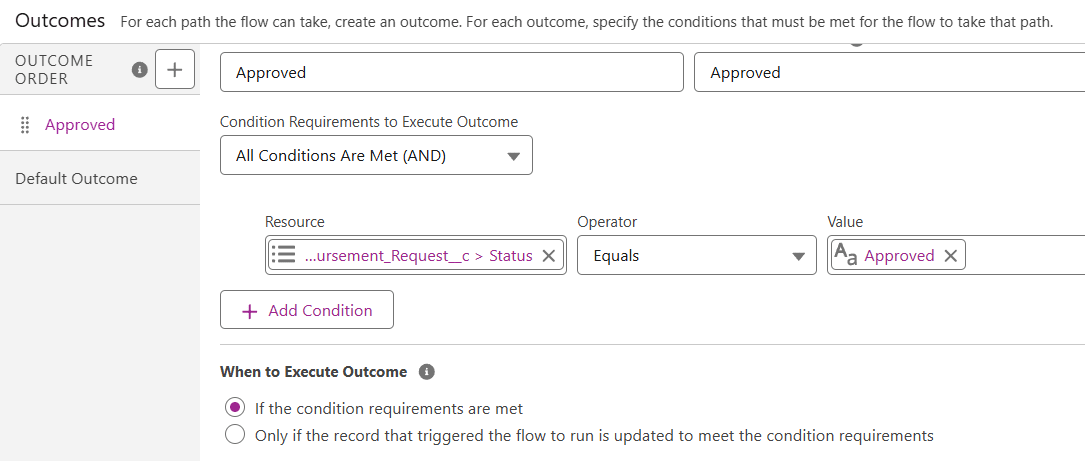1085x461 pixels.
Task: Select Approved in the outcome order list
Action: point(80,125)
